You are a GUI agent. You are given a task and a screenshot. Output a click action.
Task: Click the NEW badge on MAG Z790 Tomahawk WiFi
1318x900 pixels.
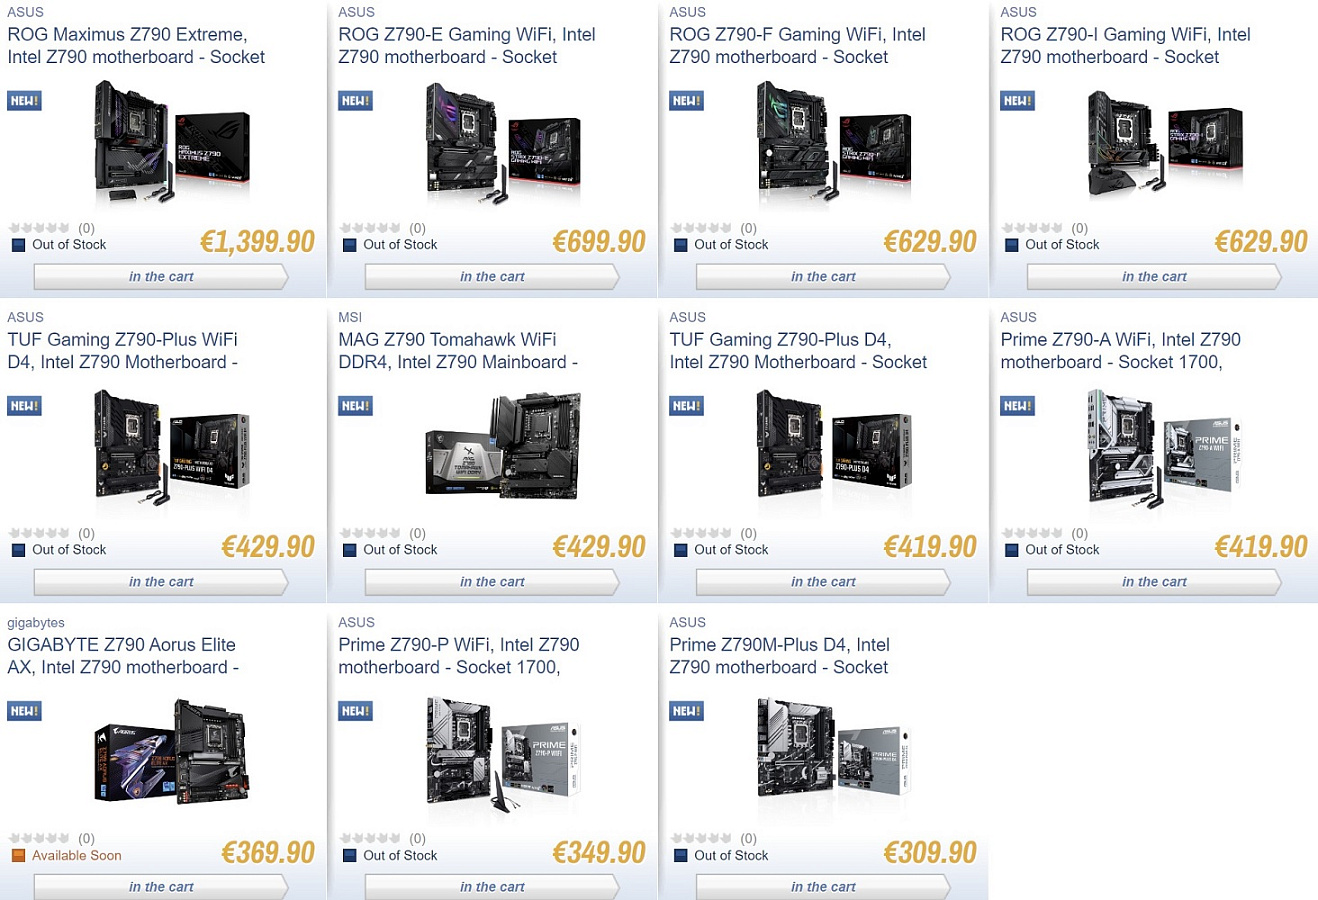pyautogui.click(x=355, y=406)
